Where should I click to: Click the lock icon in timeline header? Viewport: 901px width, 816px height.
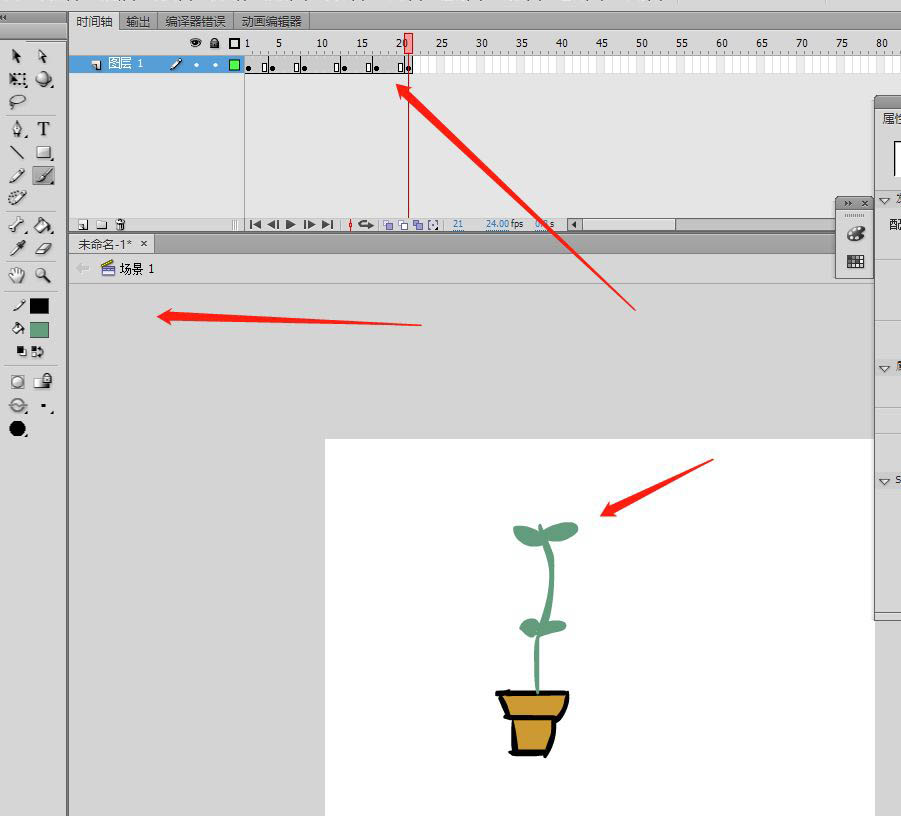tap(214, 43)
